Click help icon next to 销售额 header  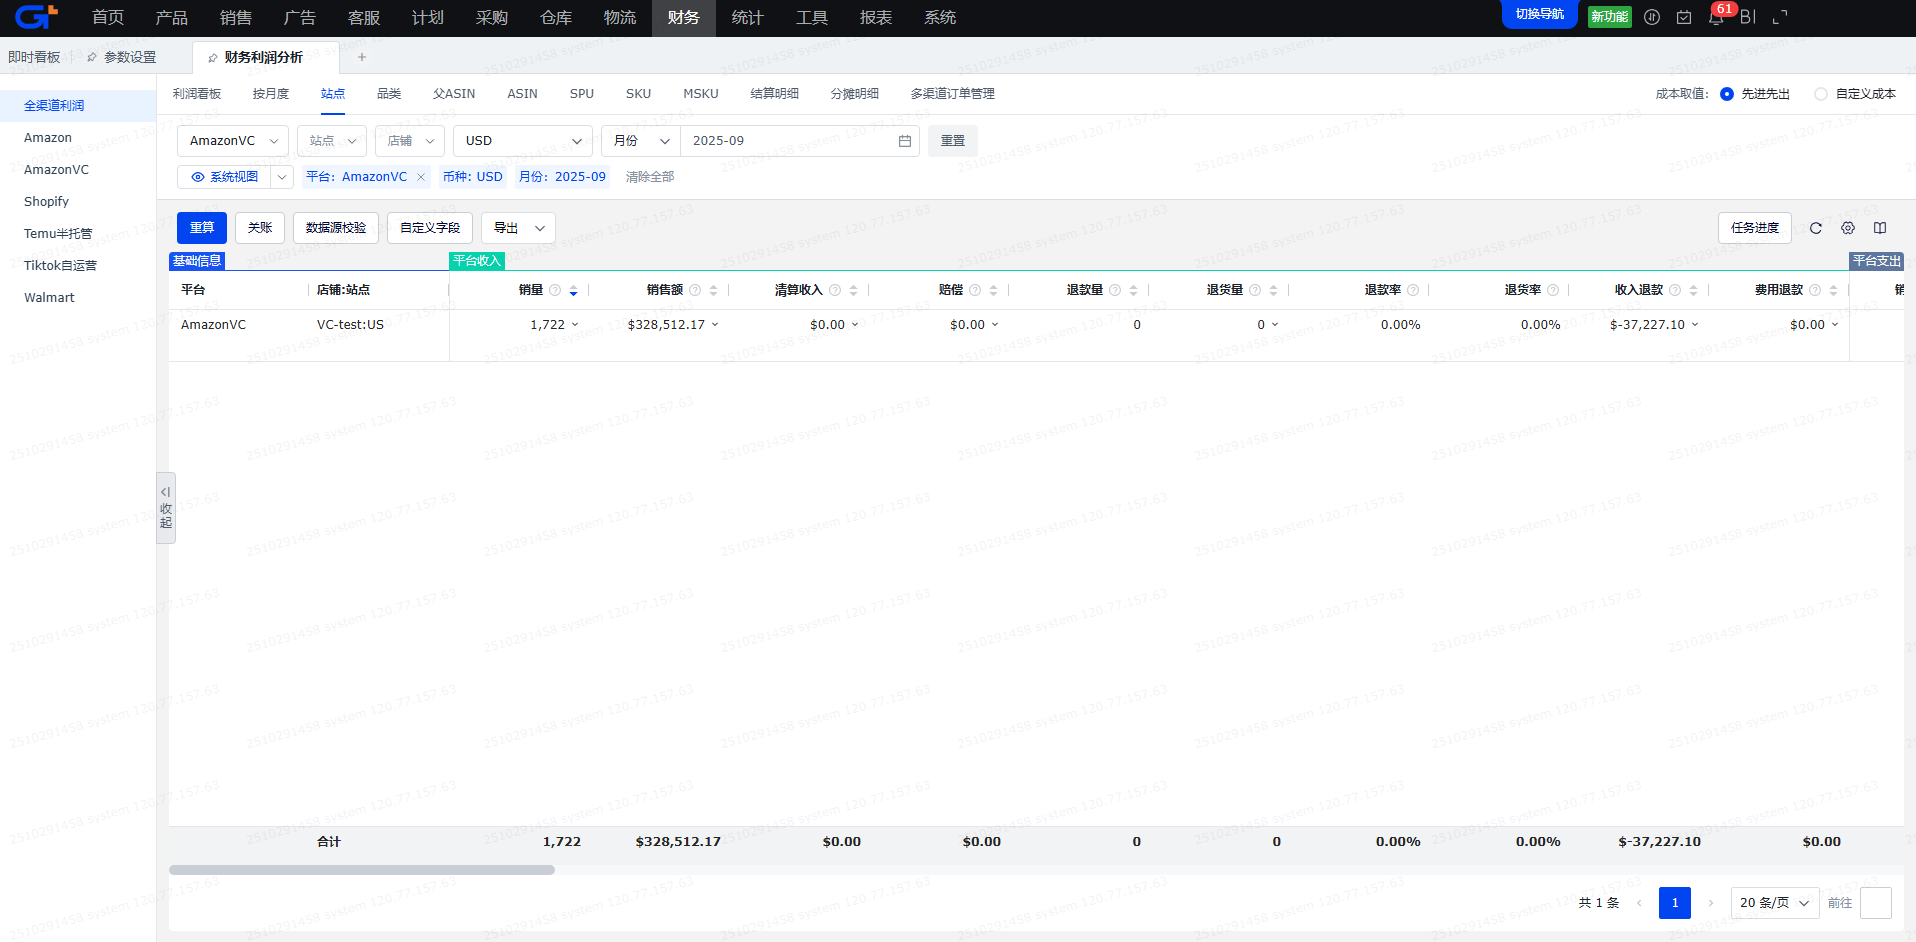coord(695,290)
